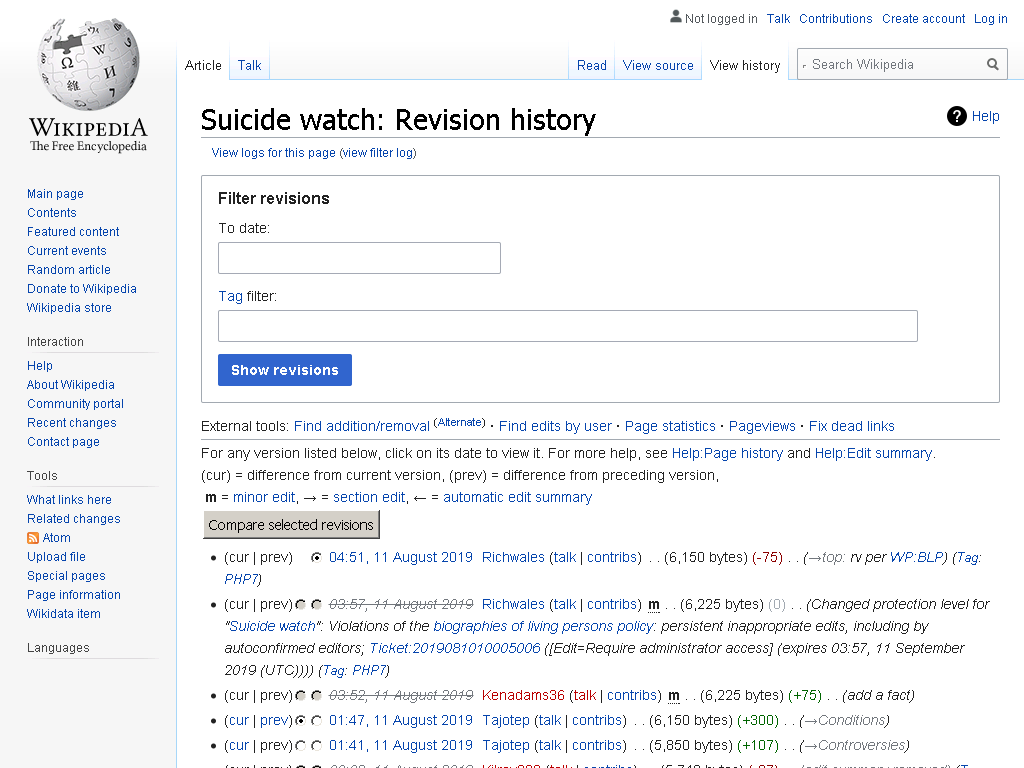Open the Page information link

(74, 594)
